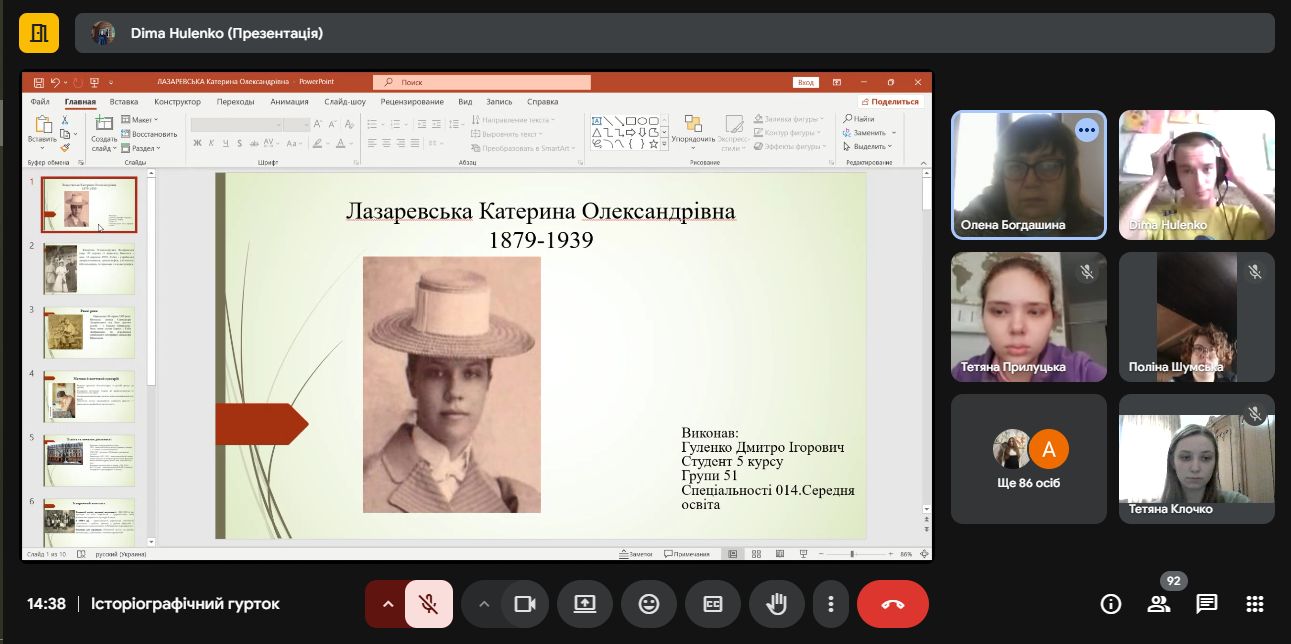Click the PowerPoint zoom slider
This screenshot has height=644, width=1291.
(853, 554)
